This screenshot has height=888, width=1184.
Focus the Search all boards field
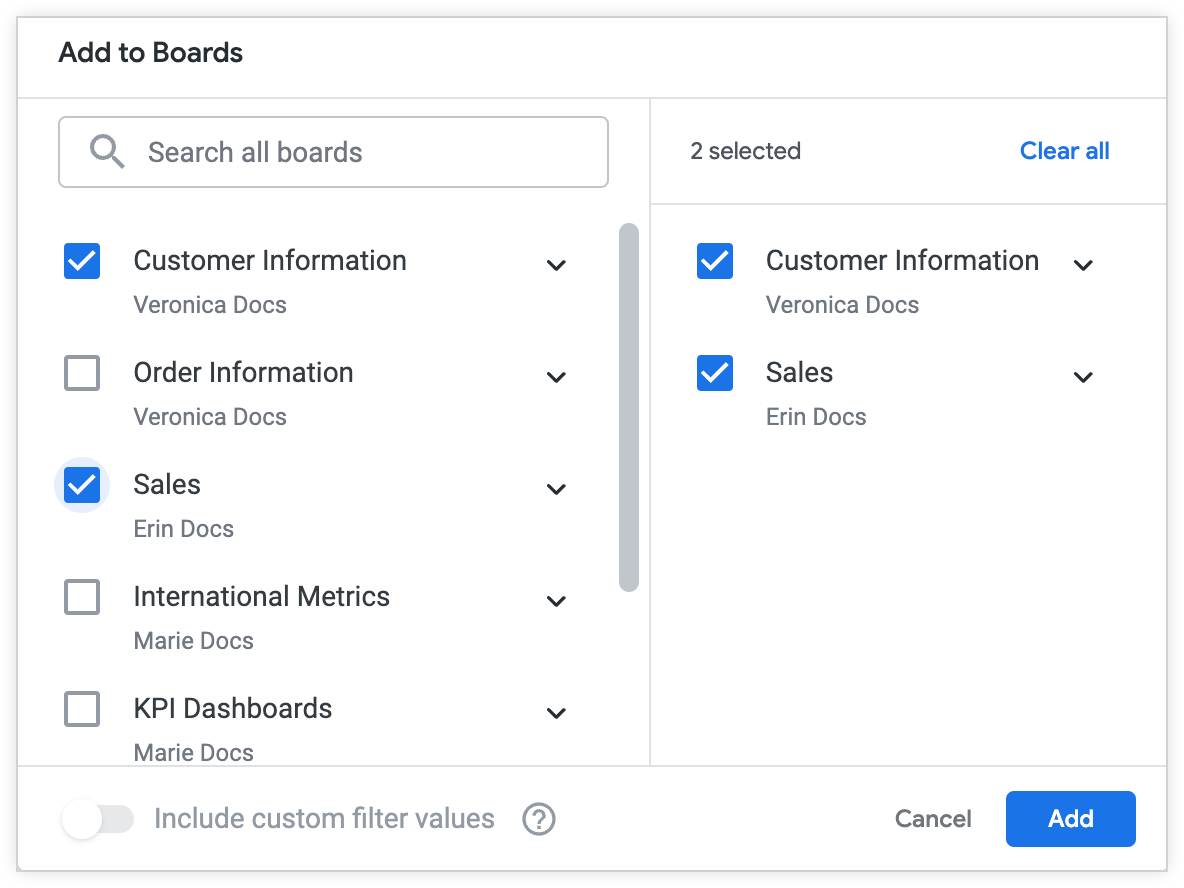pos(360,152)
